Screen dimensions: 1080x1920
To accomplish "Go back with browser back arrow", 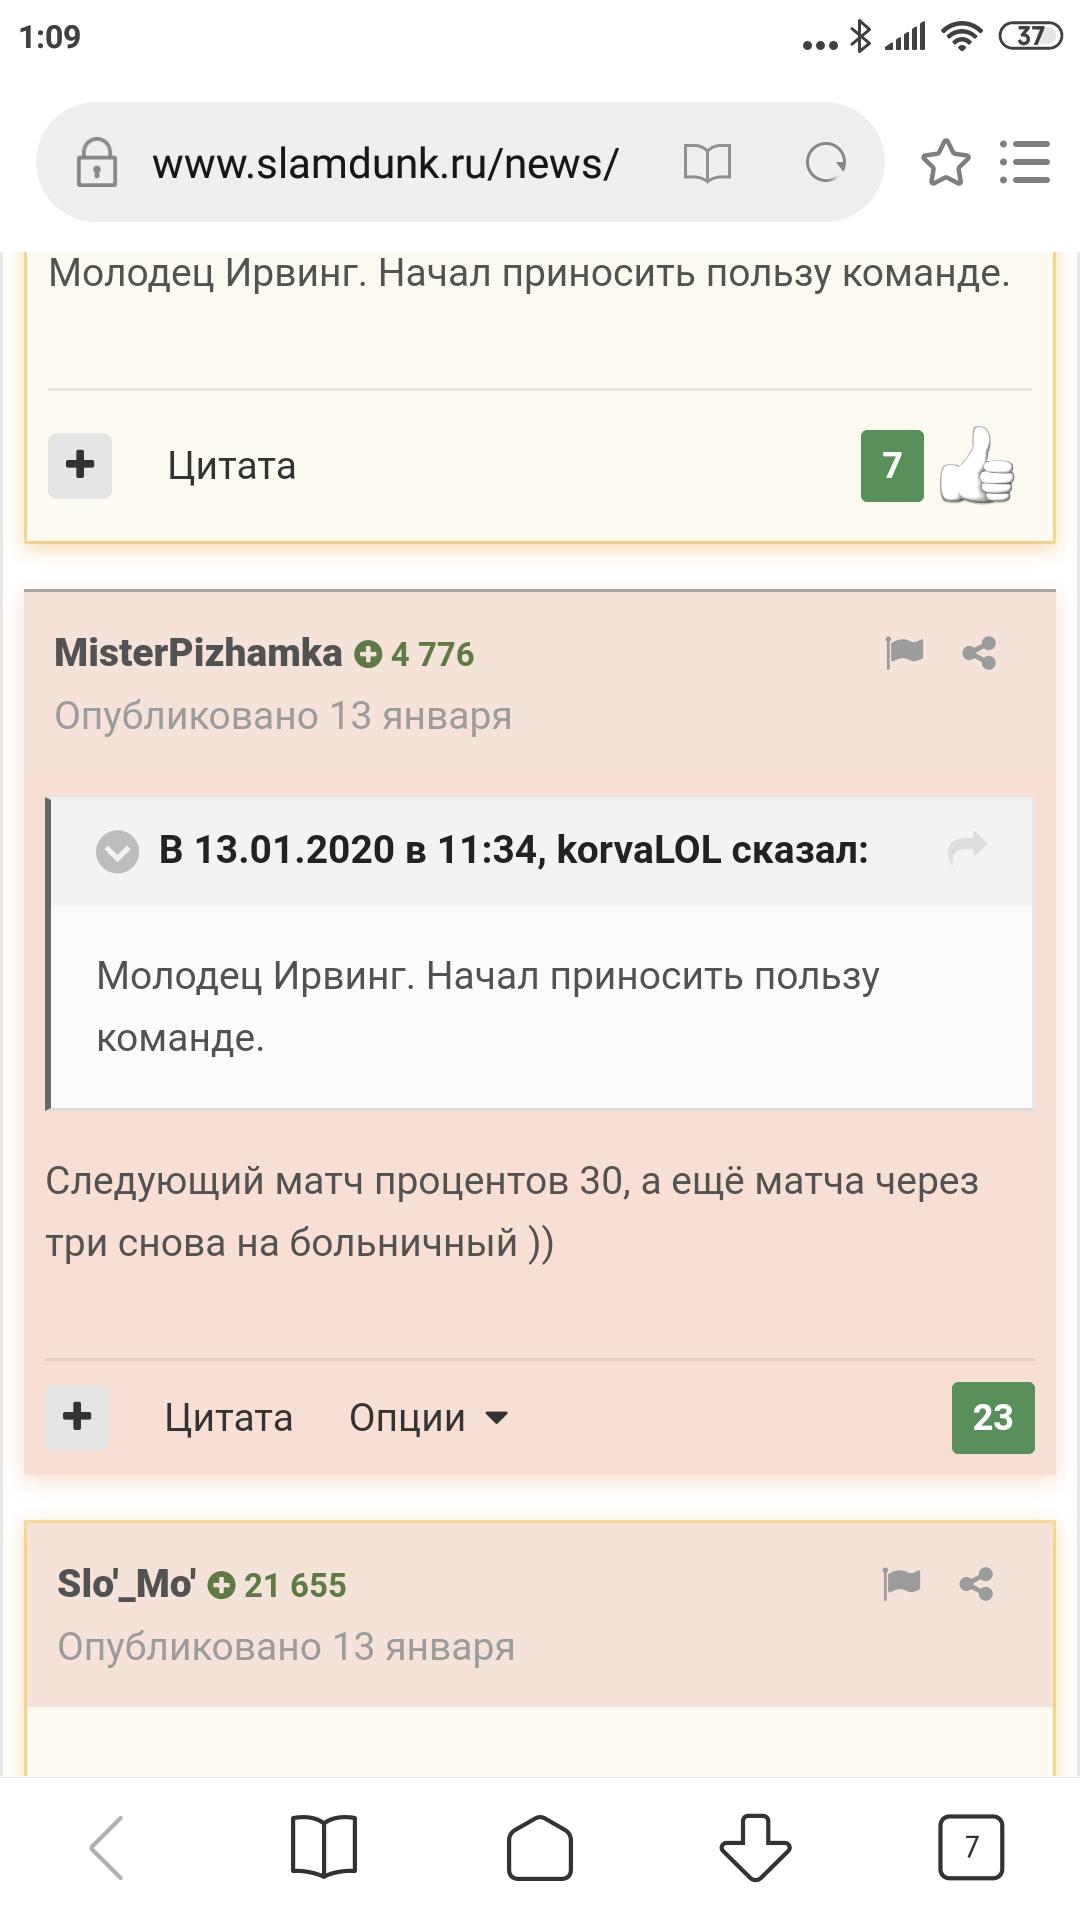I will pyautogui.click(x=107, y=1847).
